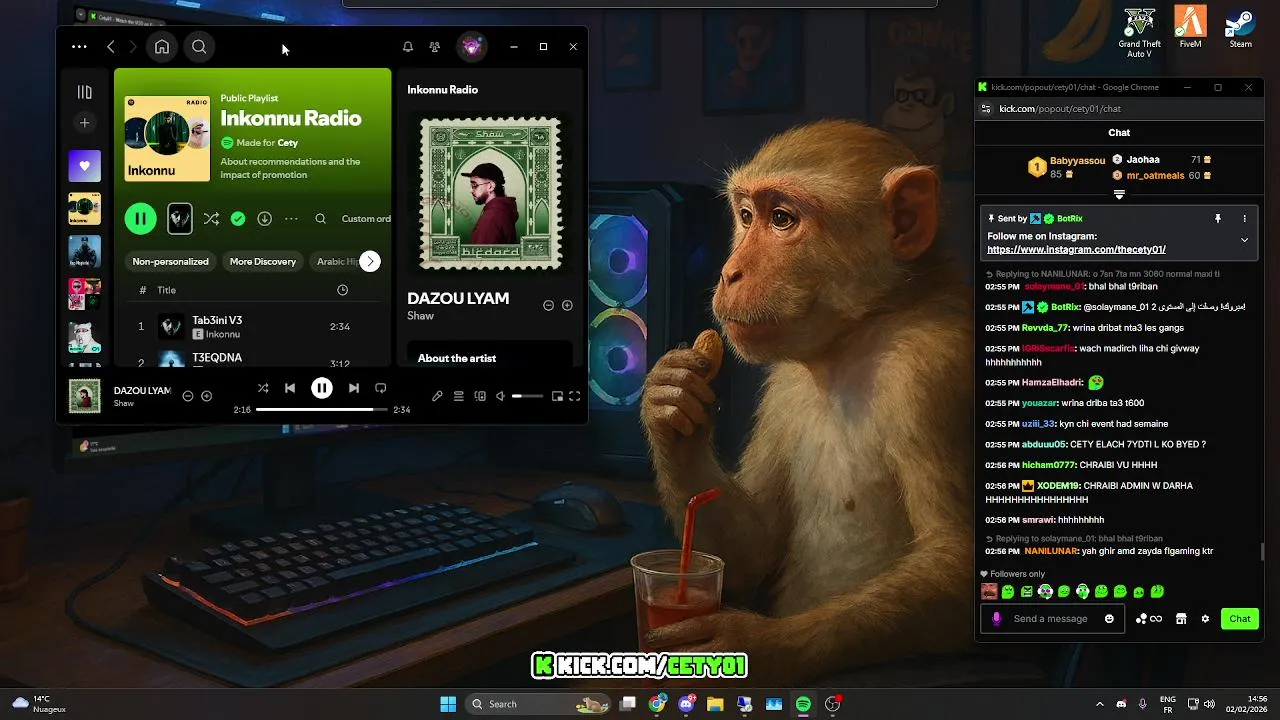Open Spotify three-dot app menu
The height and width of the screenshot is (720, 1280).
[x=79, y=47]
